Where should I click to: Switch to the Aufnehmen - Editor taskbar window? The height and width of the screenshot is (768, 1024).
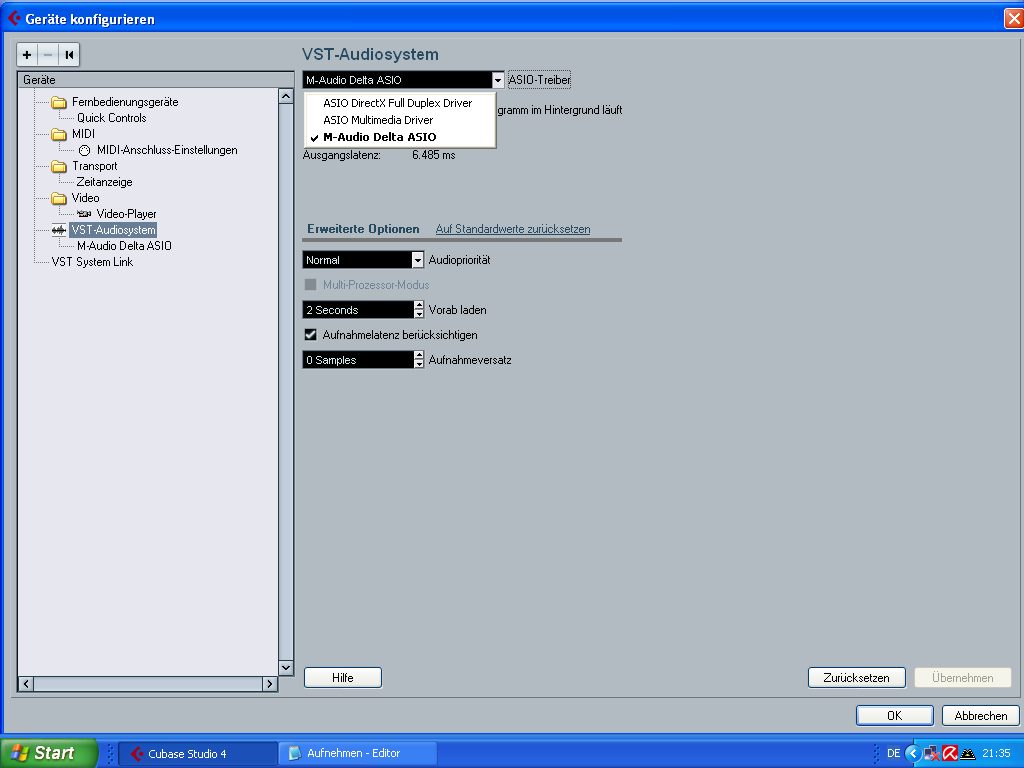(x=358, y=754)
